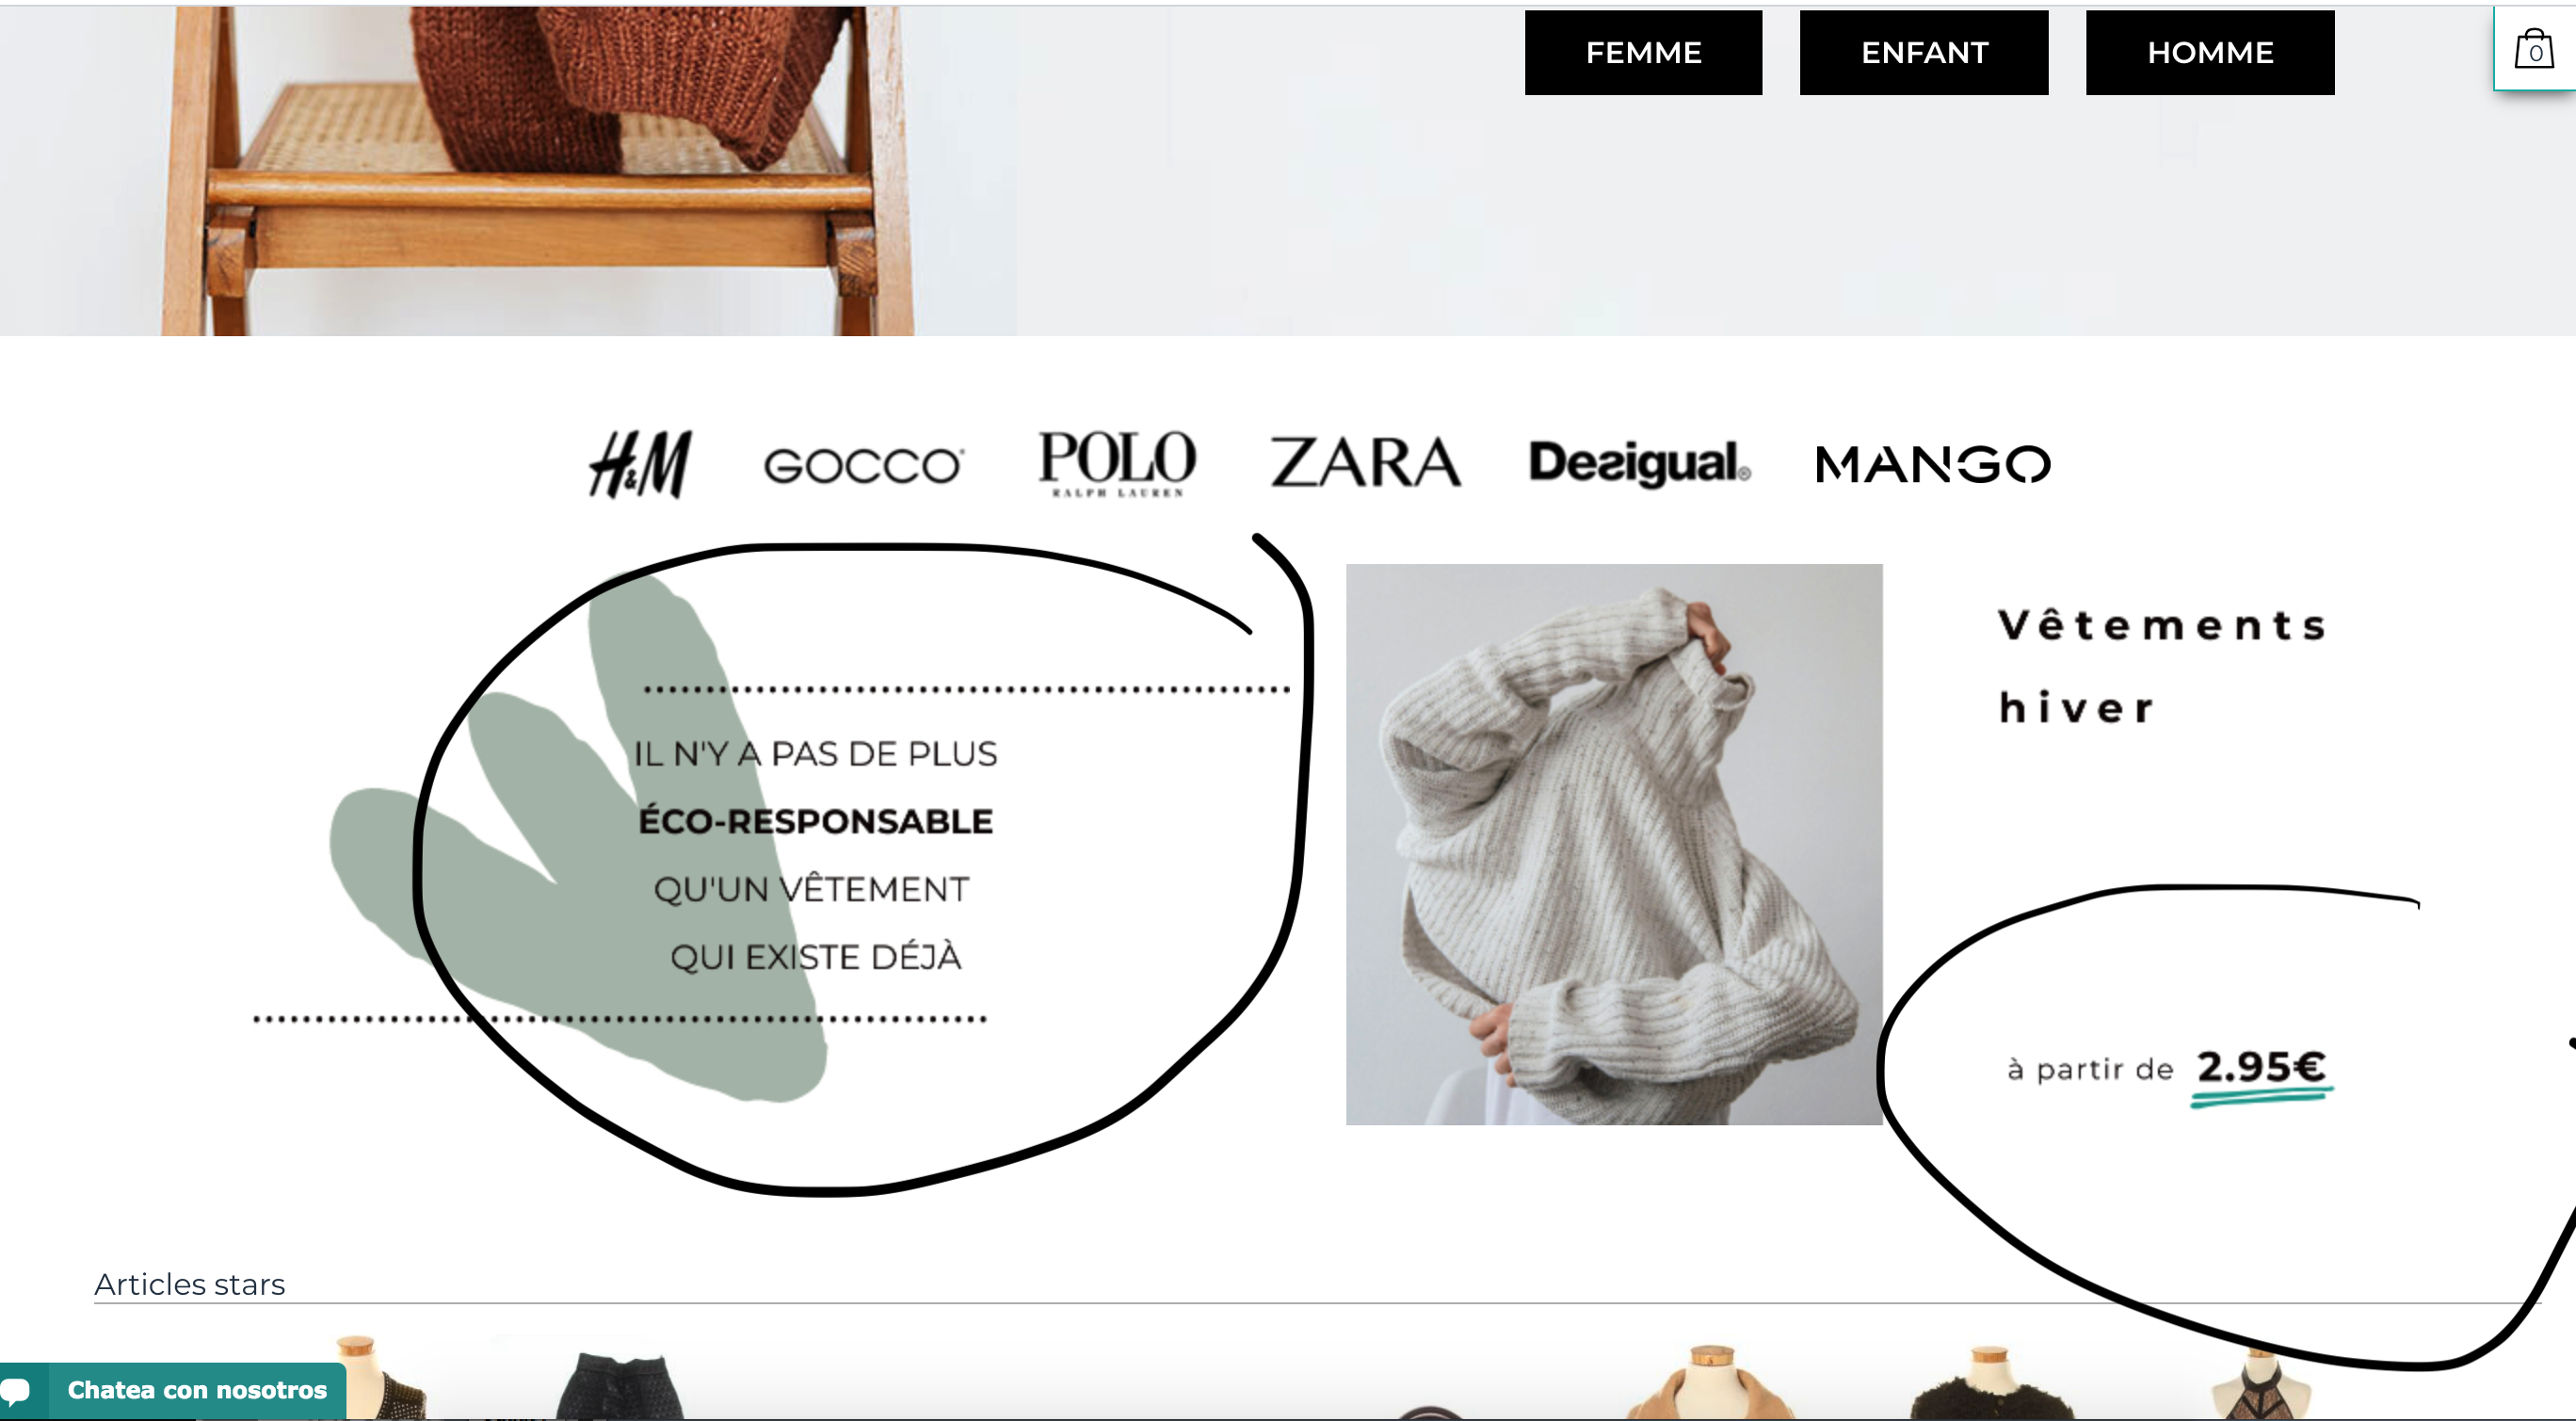This screenshot has width=2576, height=1421.
Task: Select the Mango brand logo
Action: click(x=1933, y=465)
